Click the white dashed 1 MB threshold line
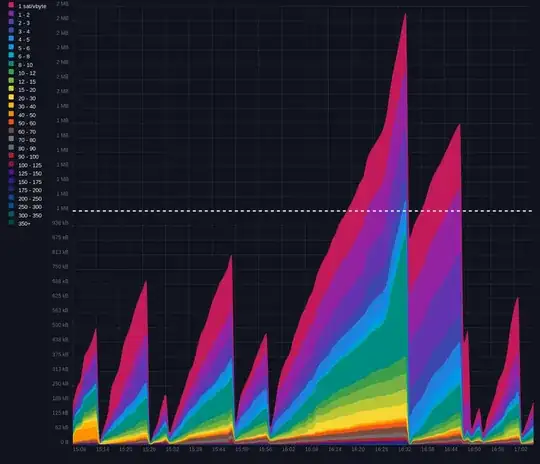Image resolution: width=540 pixels, height=464 pixels. (302, 210)
